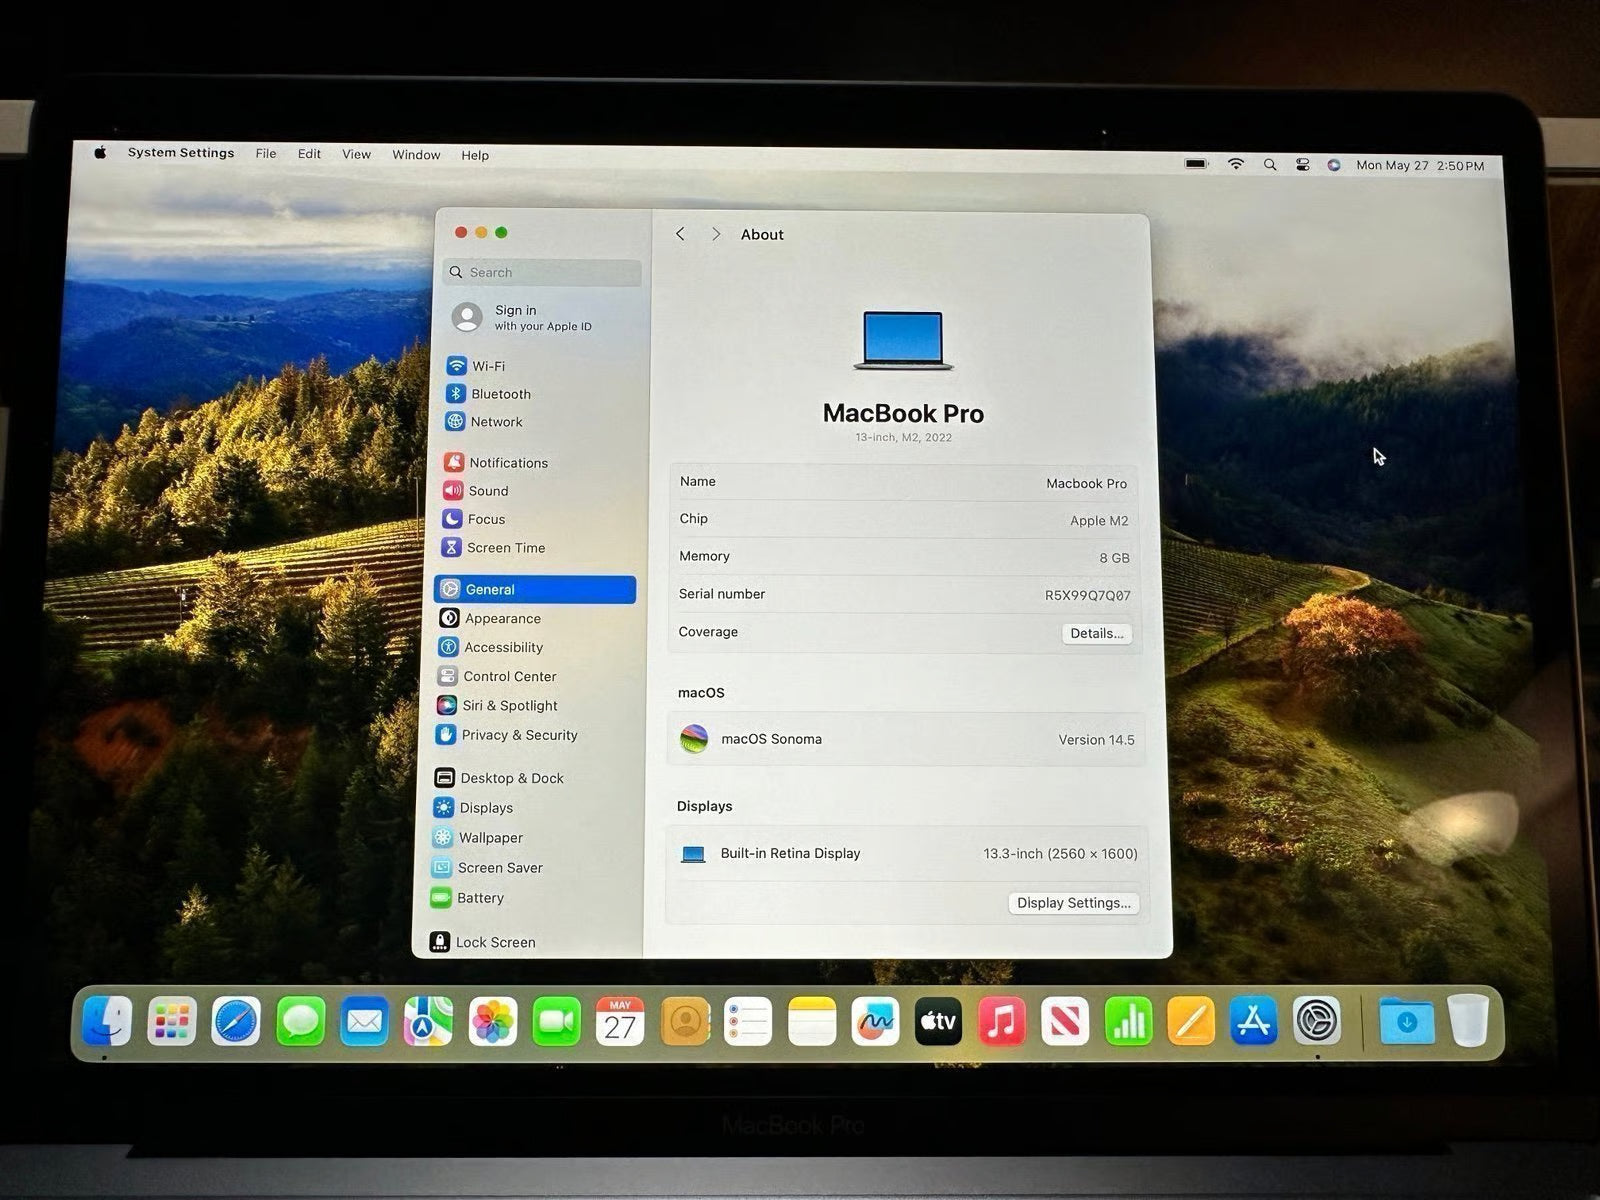Click Siri icon in menu bar

[1334, 165]
